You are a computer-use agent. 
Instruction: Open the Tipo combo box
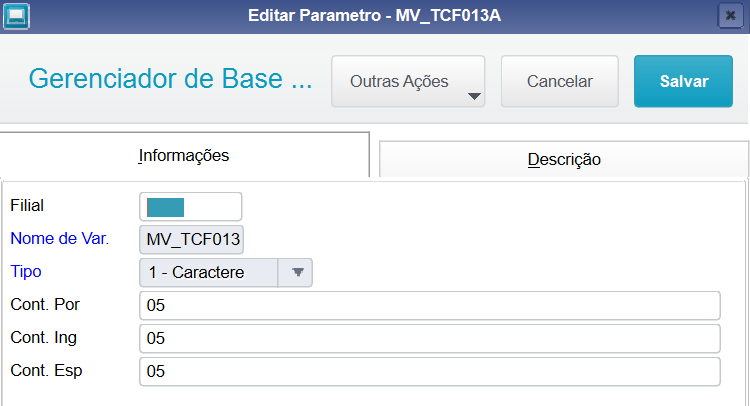tap(226, 273)
